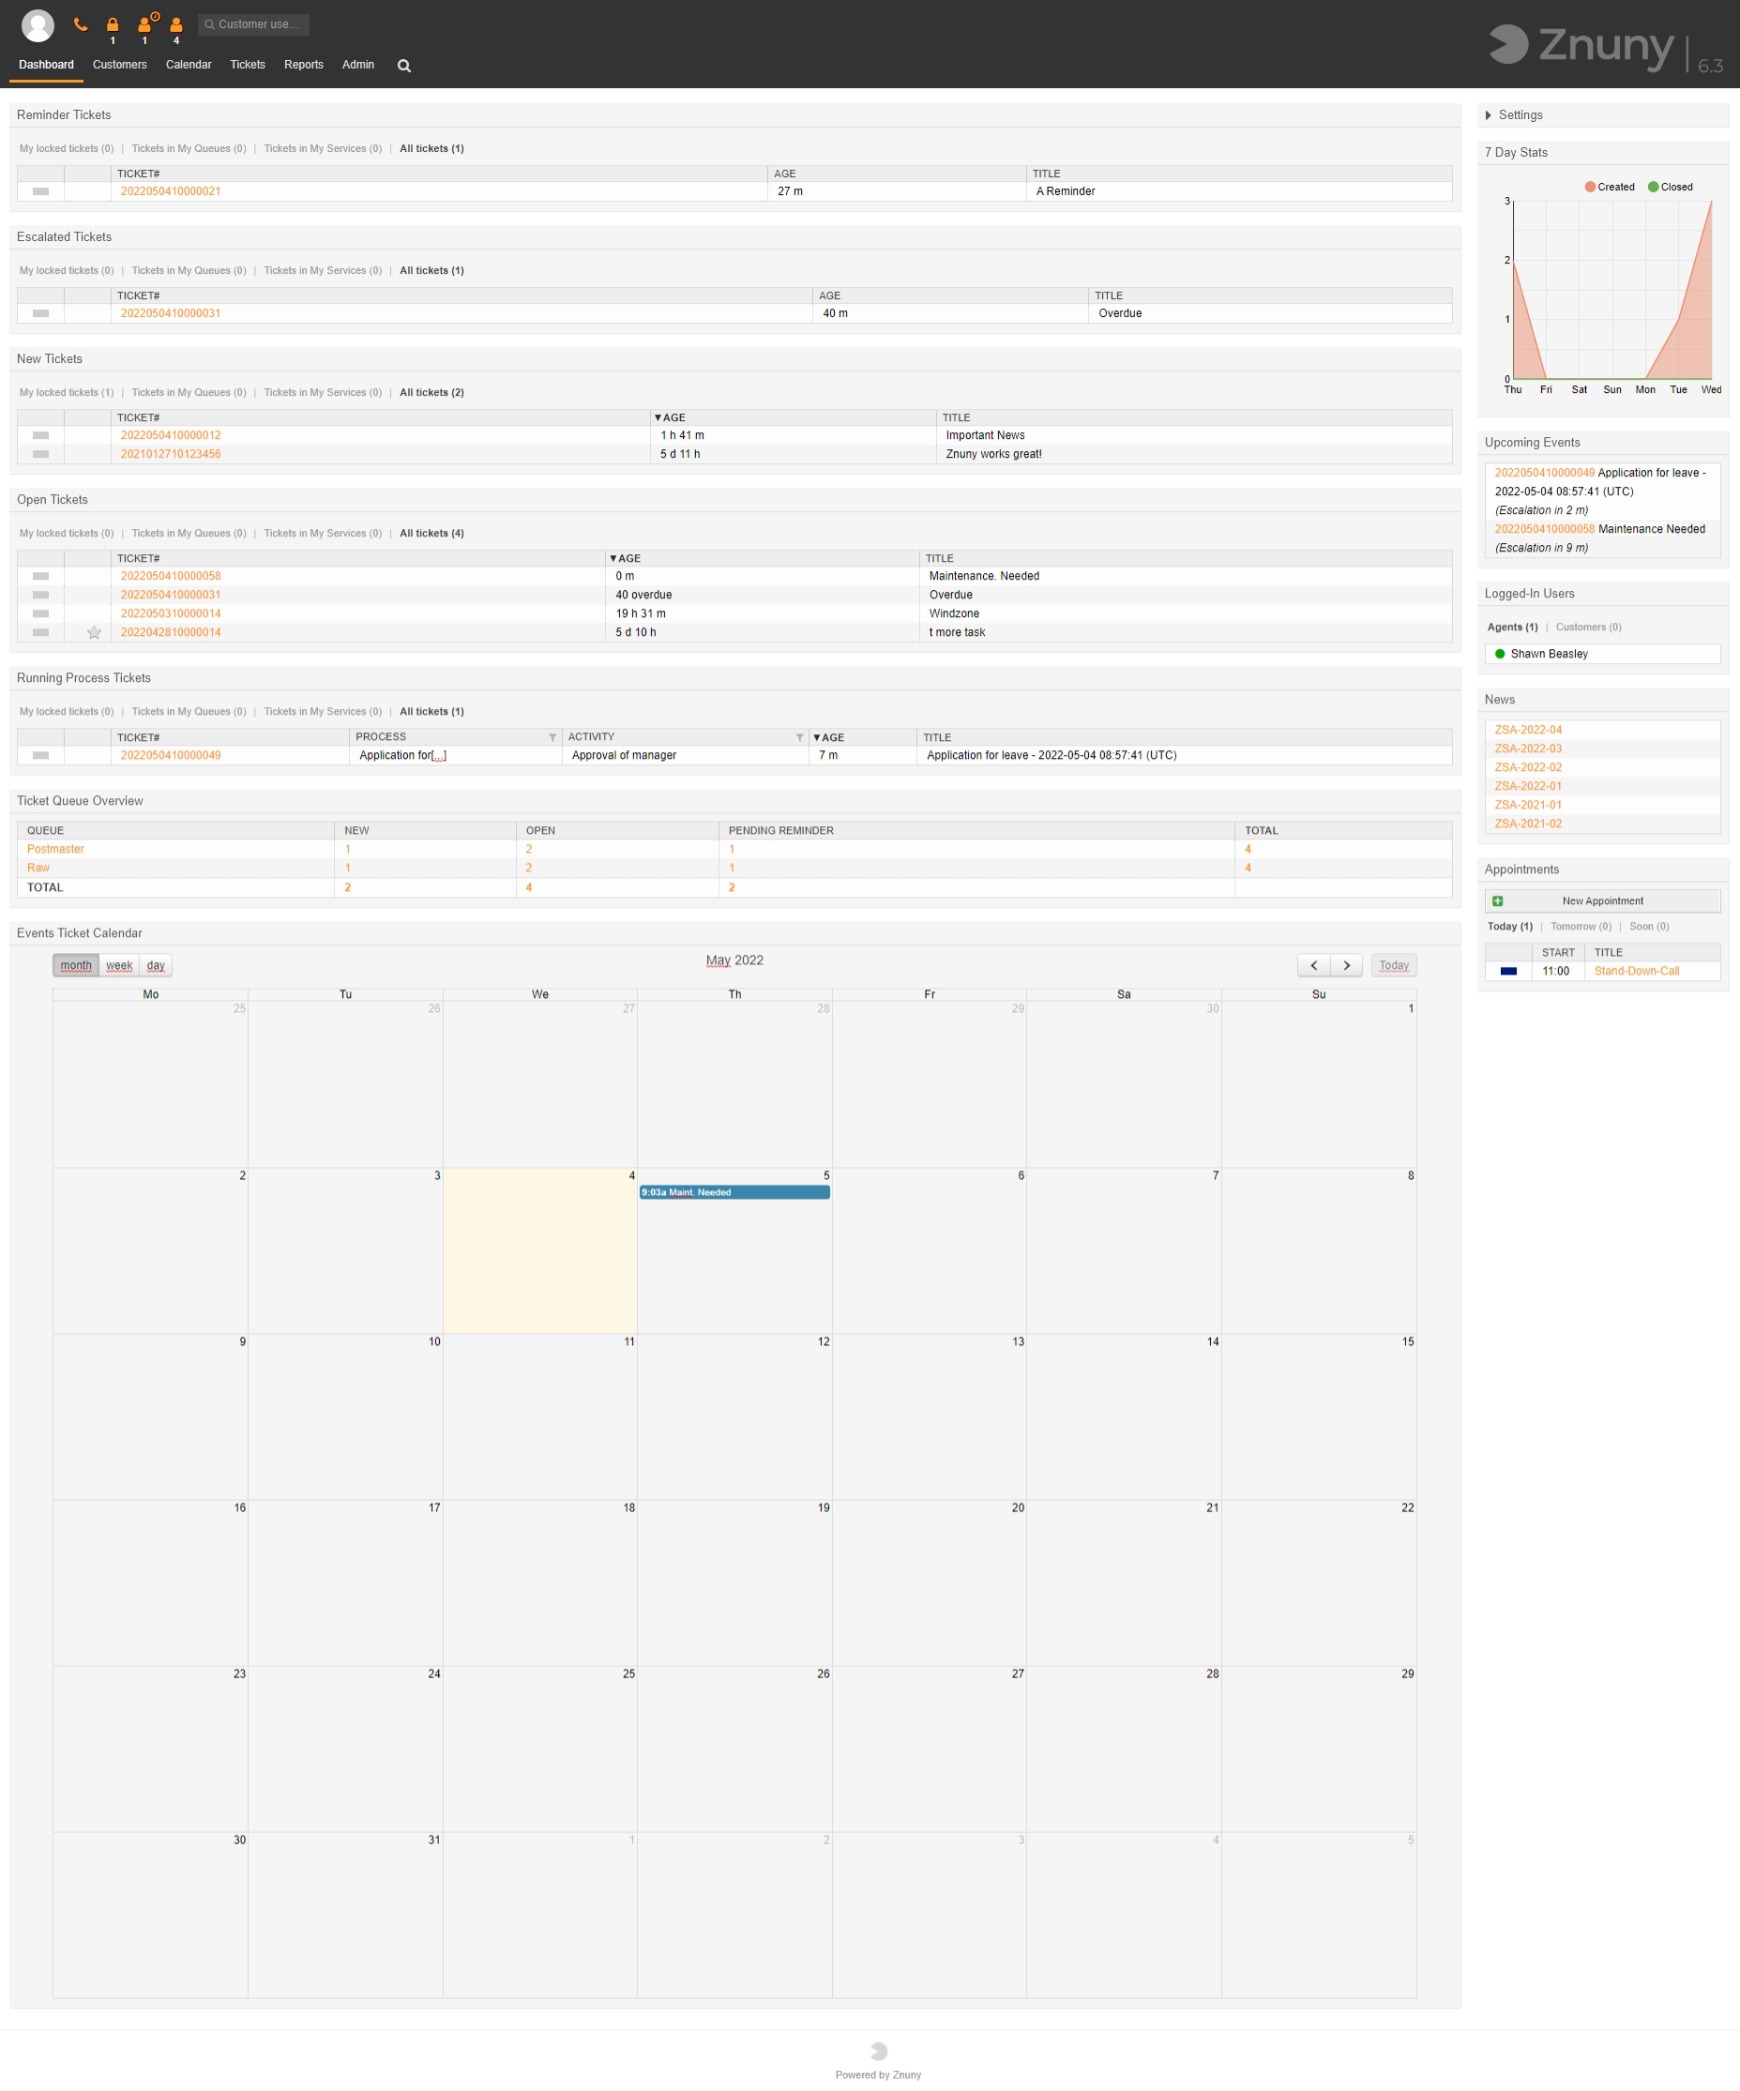The height and width of the screenshot is (2091, 1740).
Task: Open the new phone ticket icon
Action: coord(82,24)
